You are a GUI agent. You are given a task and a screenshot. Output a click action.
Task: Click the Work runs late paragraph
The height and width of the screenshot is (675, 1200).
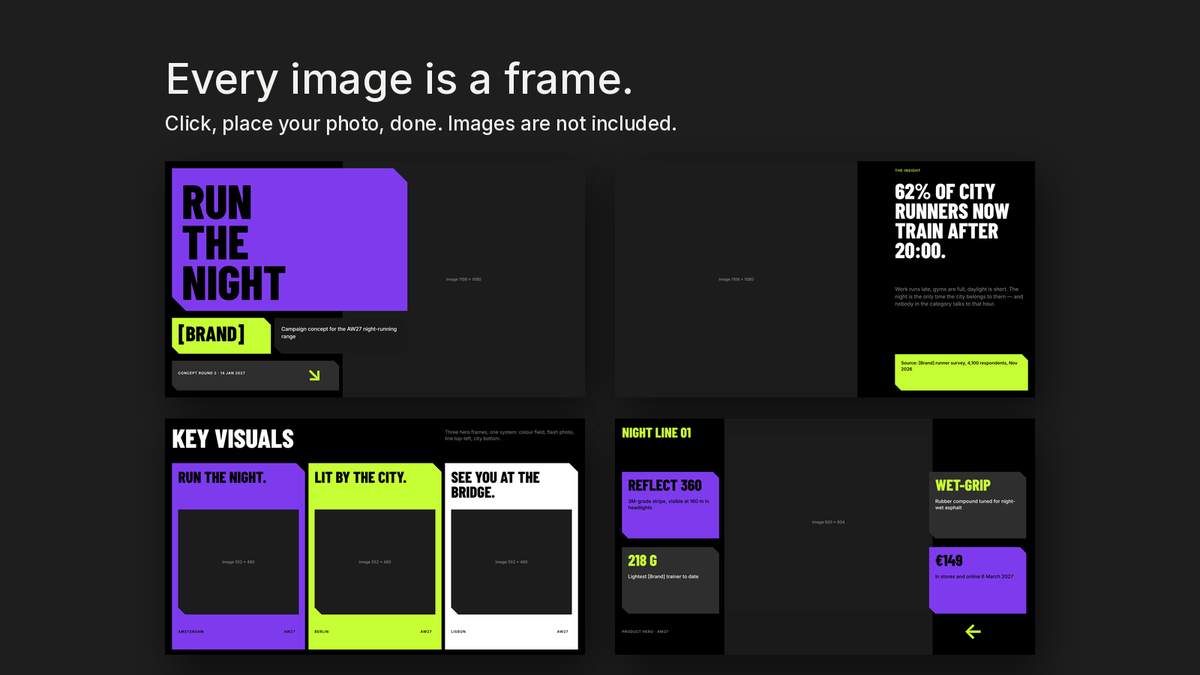[x=960, y=296]
